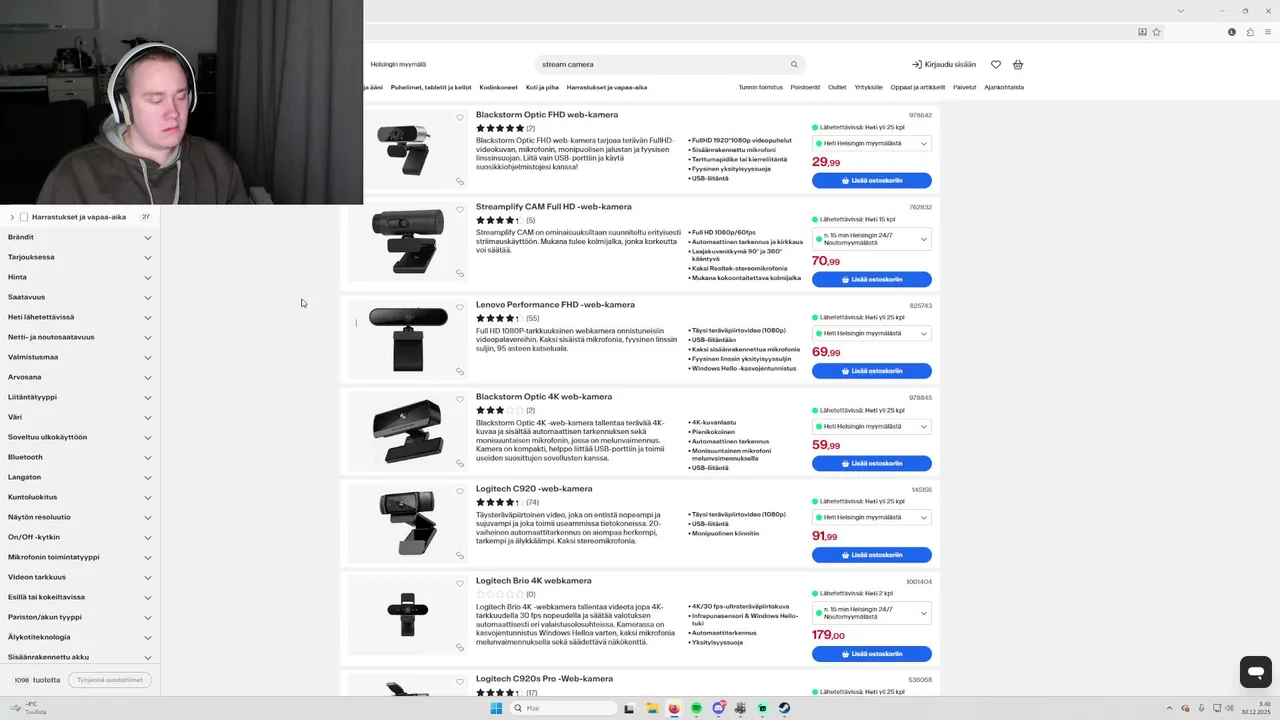Image resolution: width=1280 pixels, height=720 pixels.
Task: Open the Koti ja piha menu
Action: click(542, 87)
